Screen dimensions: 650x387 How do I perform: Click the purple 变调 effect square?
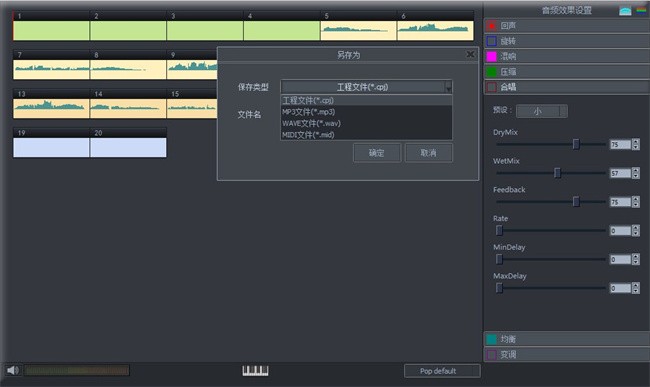pos(492,355)
